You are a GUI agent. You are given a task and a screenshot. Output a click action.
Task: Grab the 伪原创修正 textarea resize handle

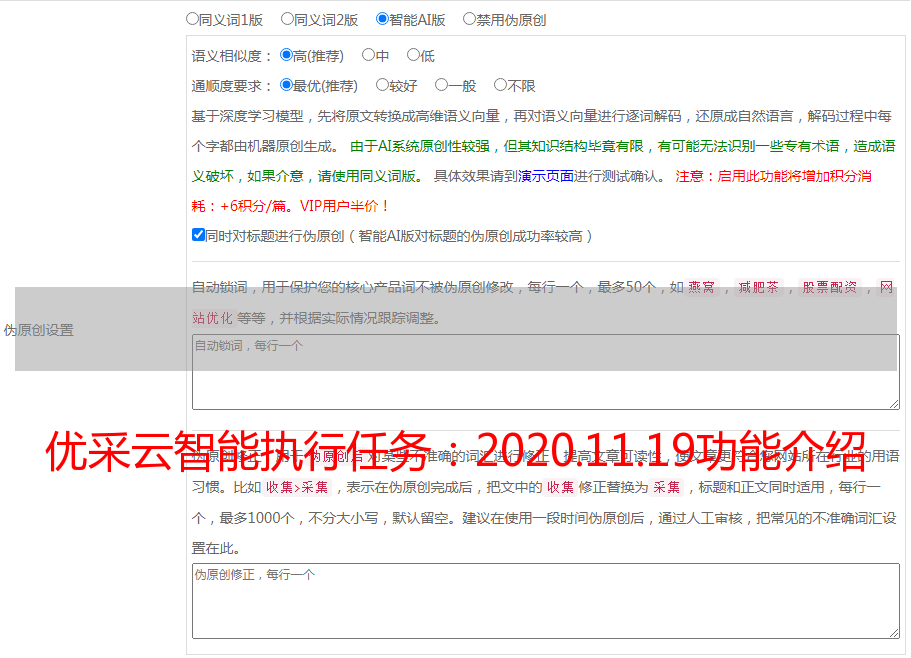(x=894, y=633)
